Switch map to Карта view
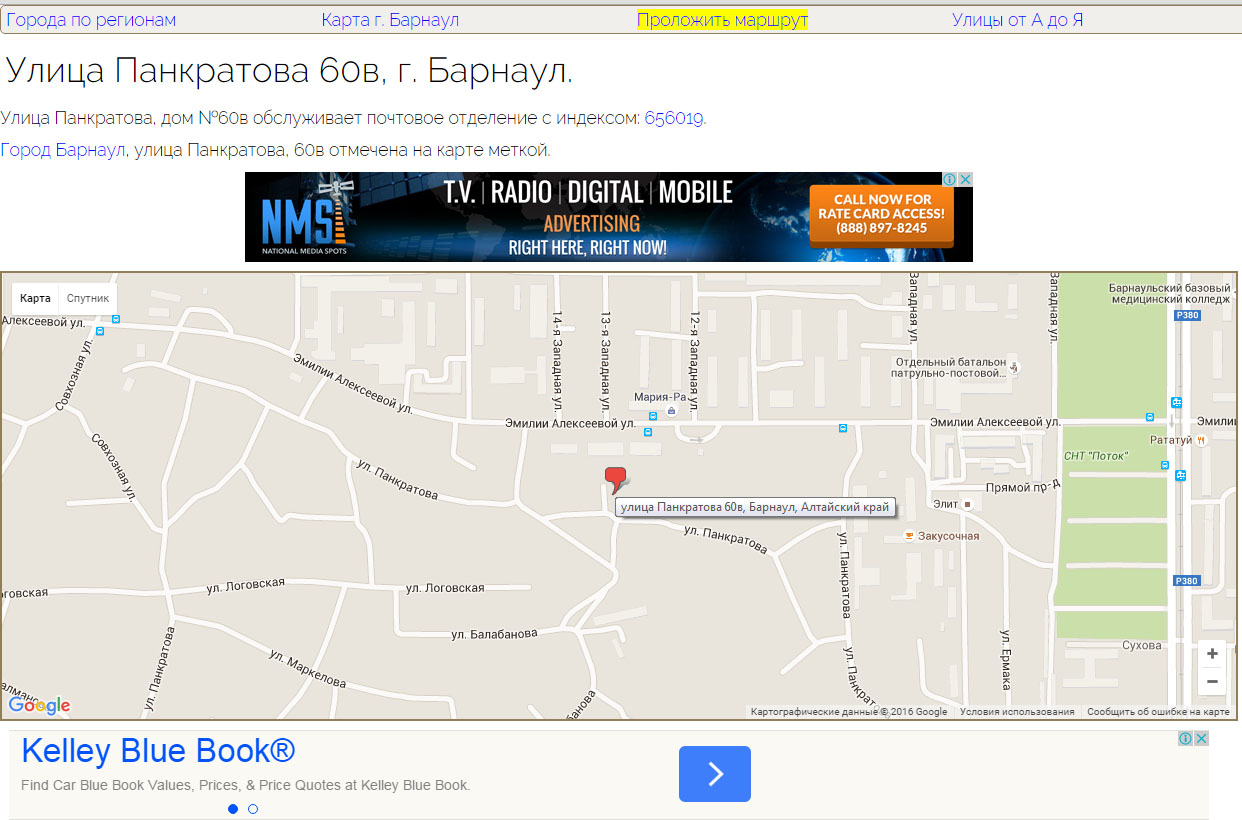The width and height of the screenshot is (1242, 820). click(x=35, y=298)
